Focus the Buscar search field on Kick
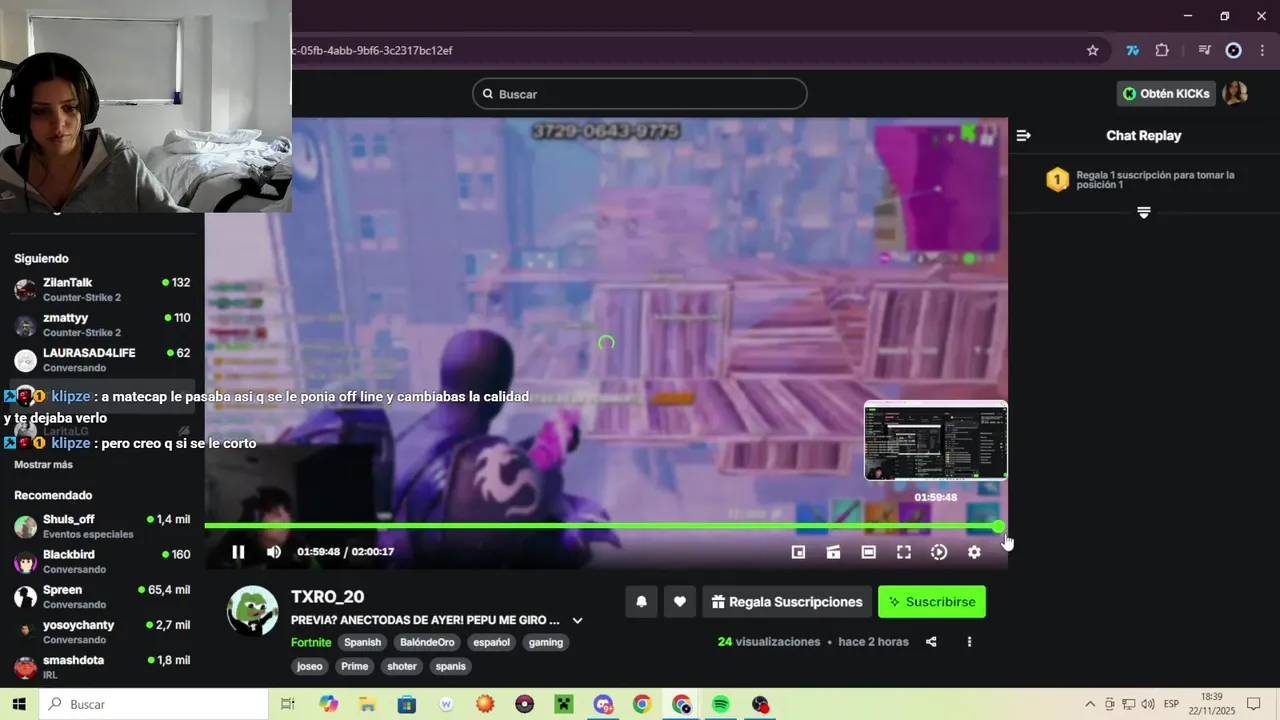The image size is (1280, 720). (640, 94)
